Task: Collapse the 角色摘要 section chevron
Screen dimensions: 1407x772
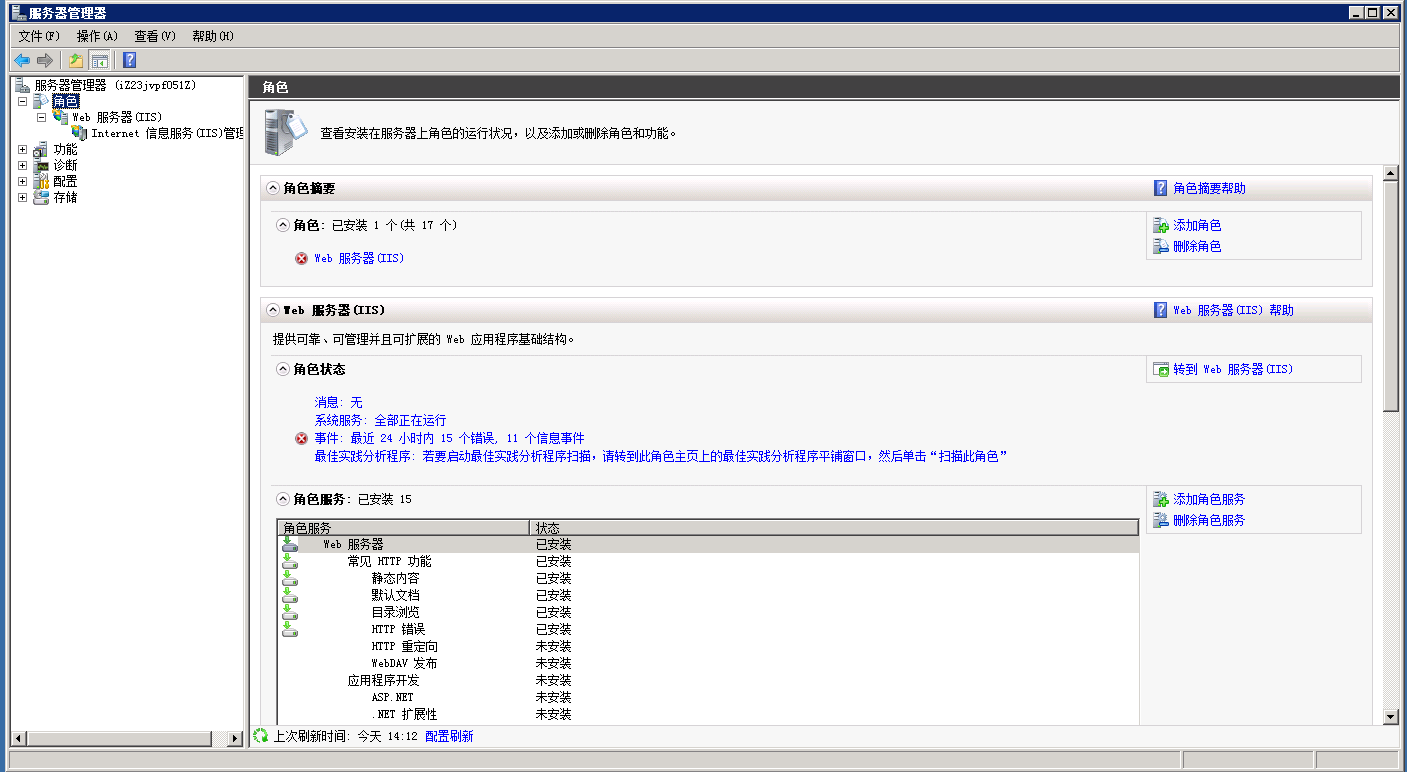Action: tap(273, 188)
